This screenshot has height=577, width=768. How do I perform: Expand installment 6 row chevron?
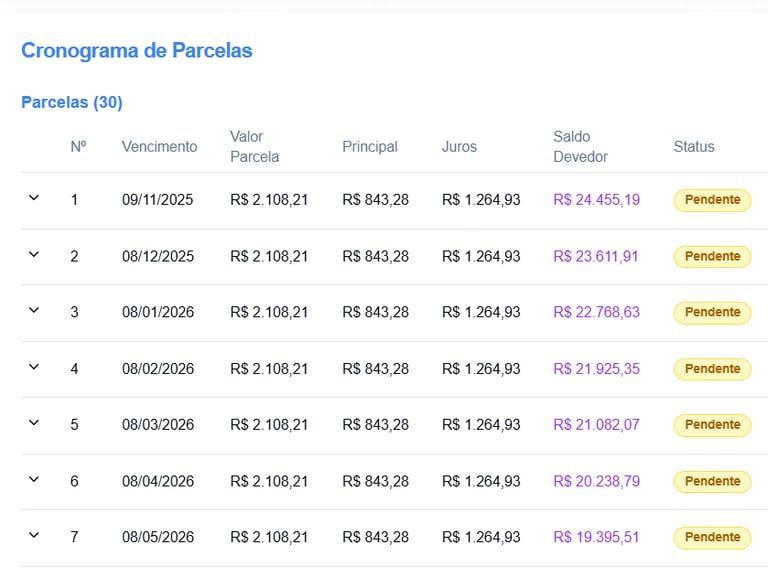coord(34,479)
